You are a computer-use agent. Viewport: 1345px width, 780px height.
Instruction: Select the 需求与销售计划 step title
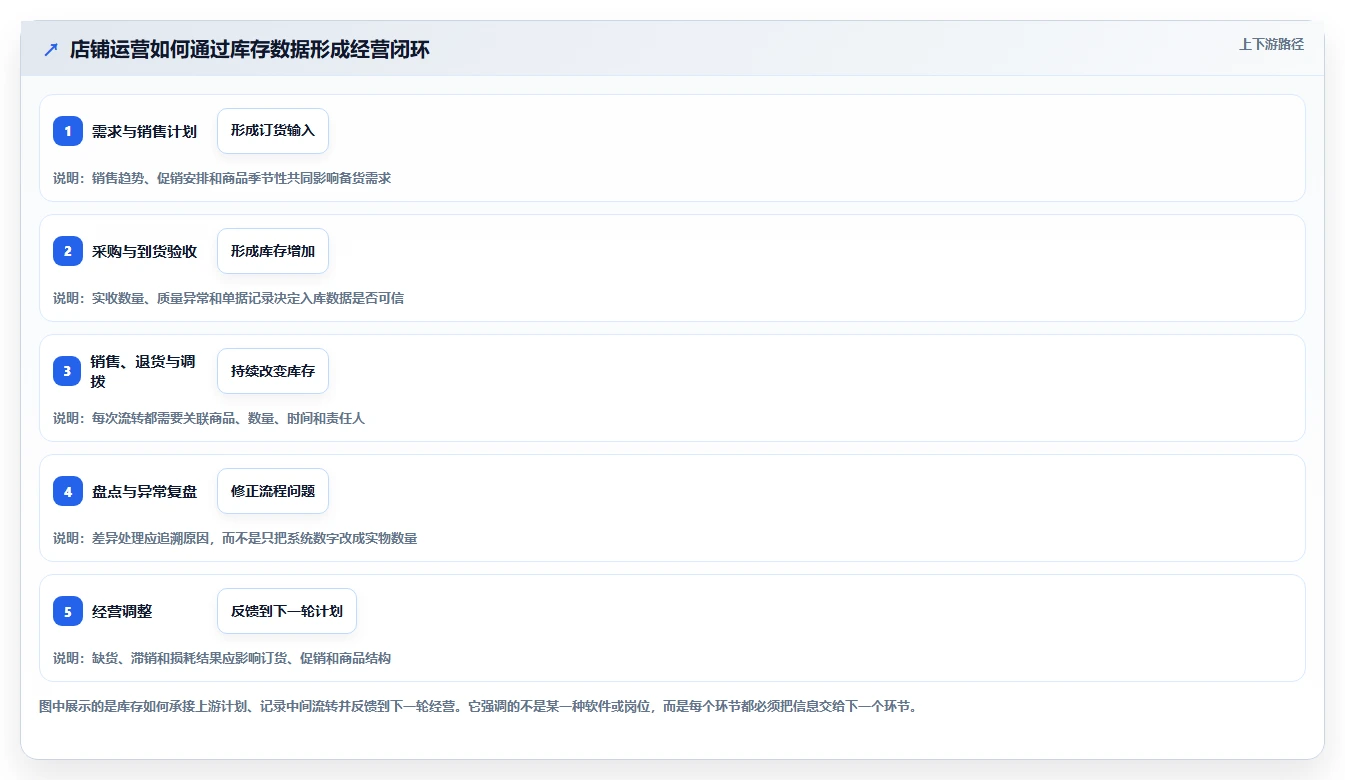pyautogui.click(x=144, y=131)
